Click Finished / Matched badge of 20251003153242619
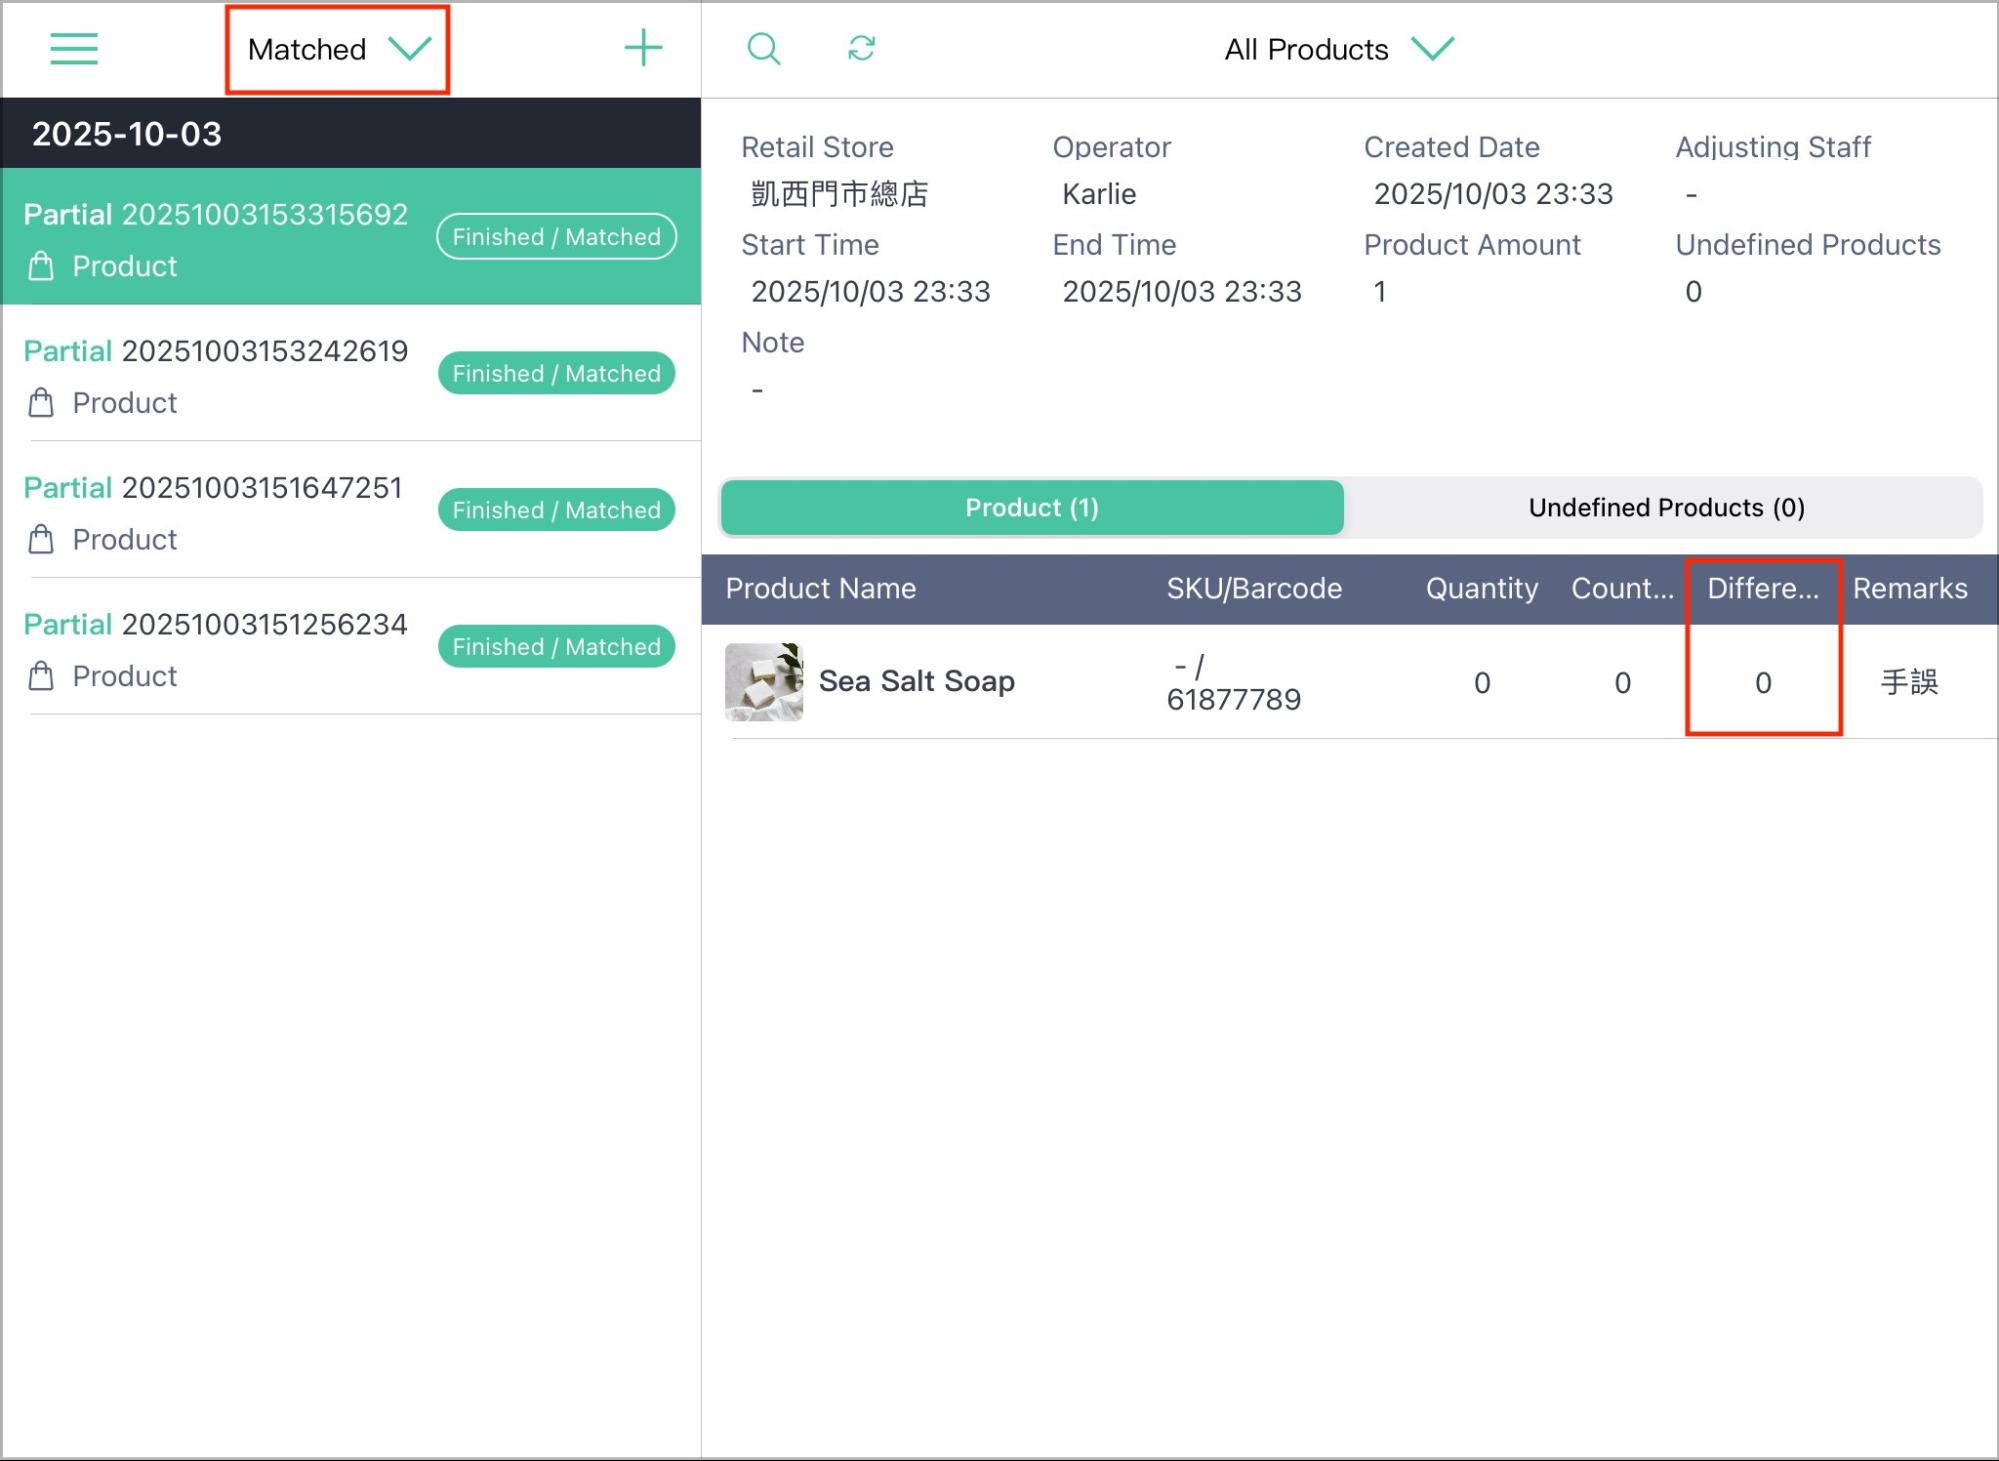 pyautogui.click(x=557, y=373)
